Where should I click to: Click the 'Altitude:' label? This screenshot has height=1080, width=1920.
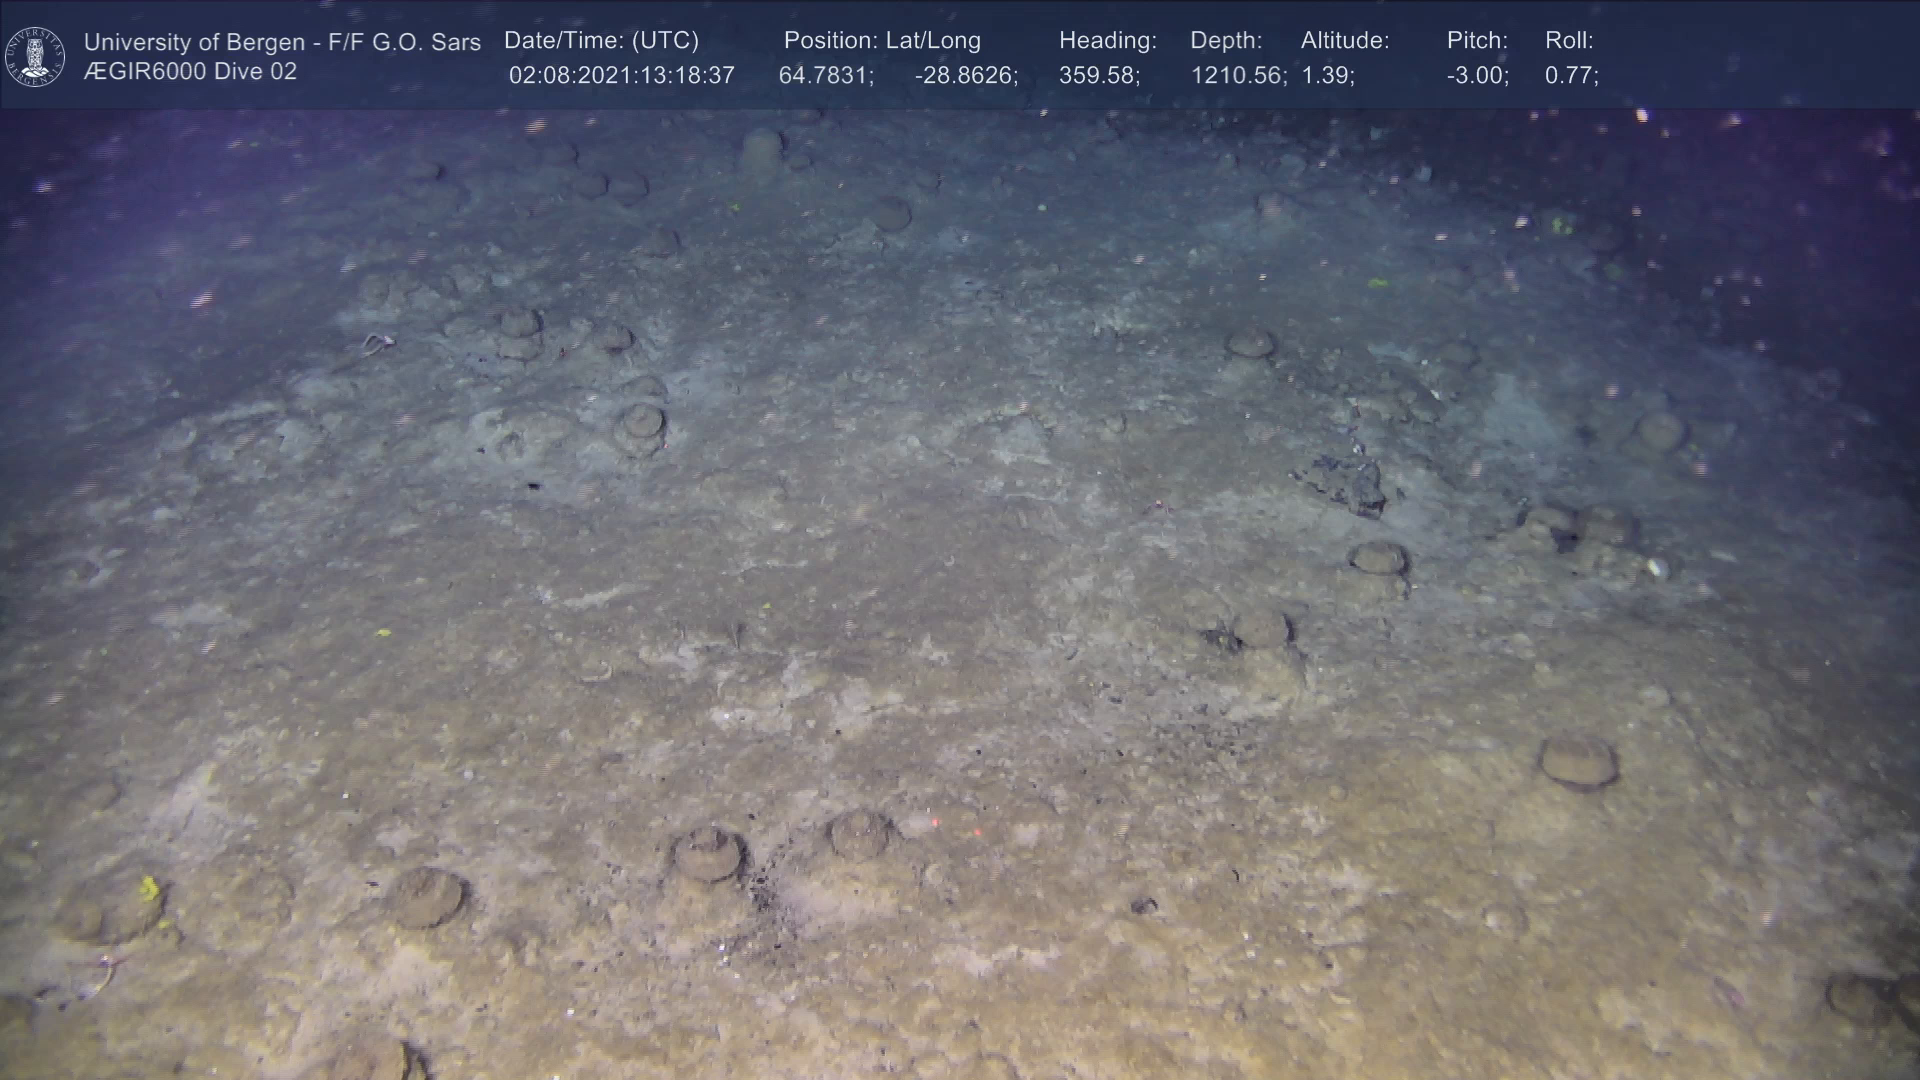point(1344,41)
